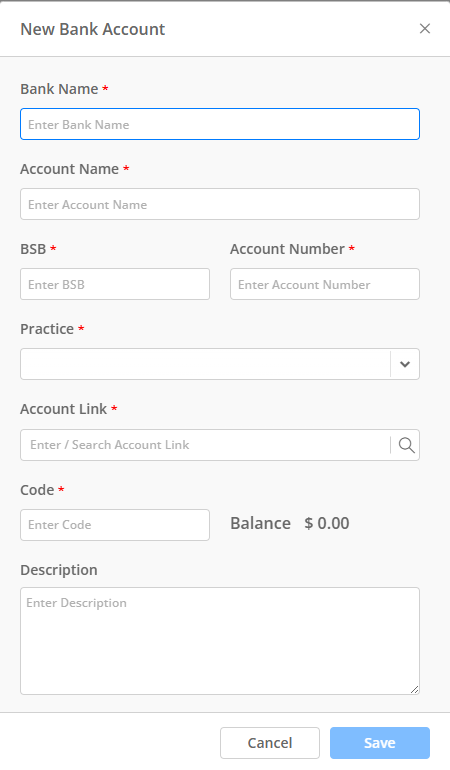Click the magnifier icon in Account Link
450x770 pixels.
pyautogui.click(x=406, y=445)
